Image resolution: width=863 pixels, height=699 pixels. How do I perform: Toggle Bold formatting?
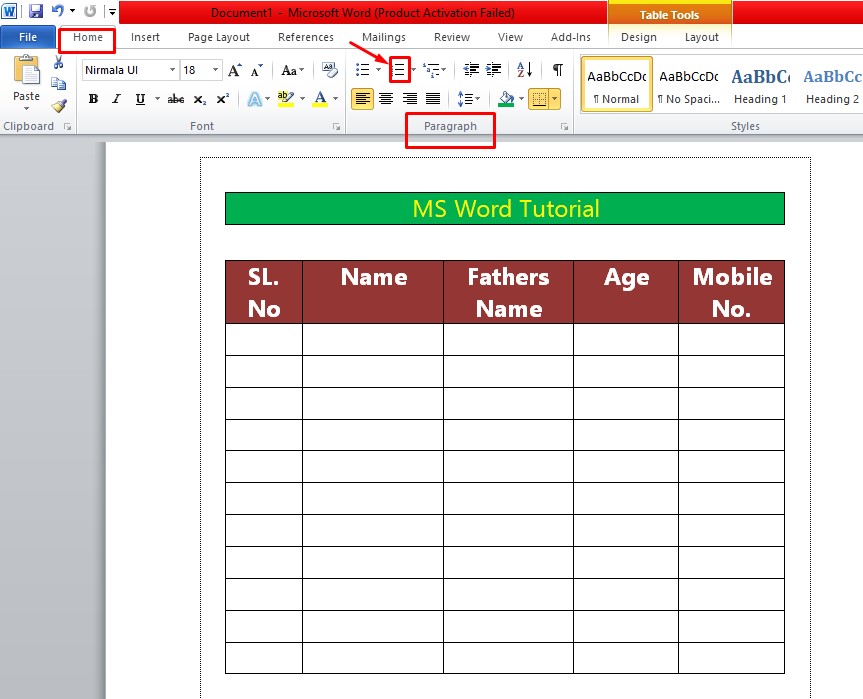[94, 99]
